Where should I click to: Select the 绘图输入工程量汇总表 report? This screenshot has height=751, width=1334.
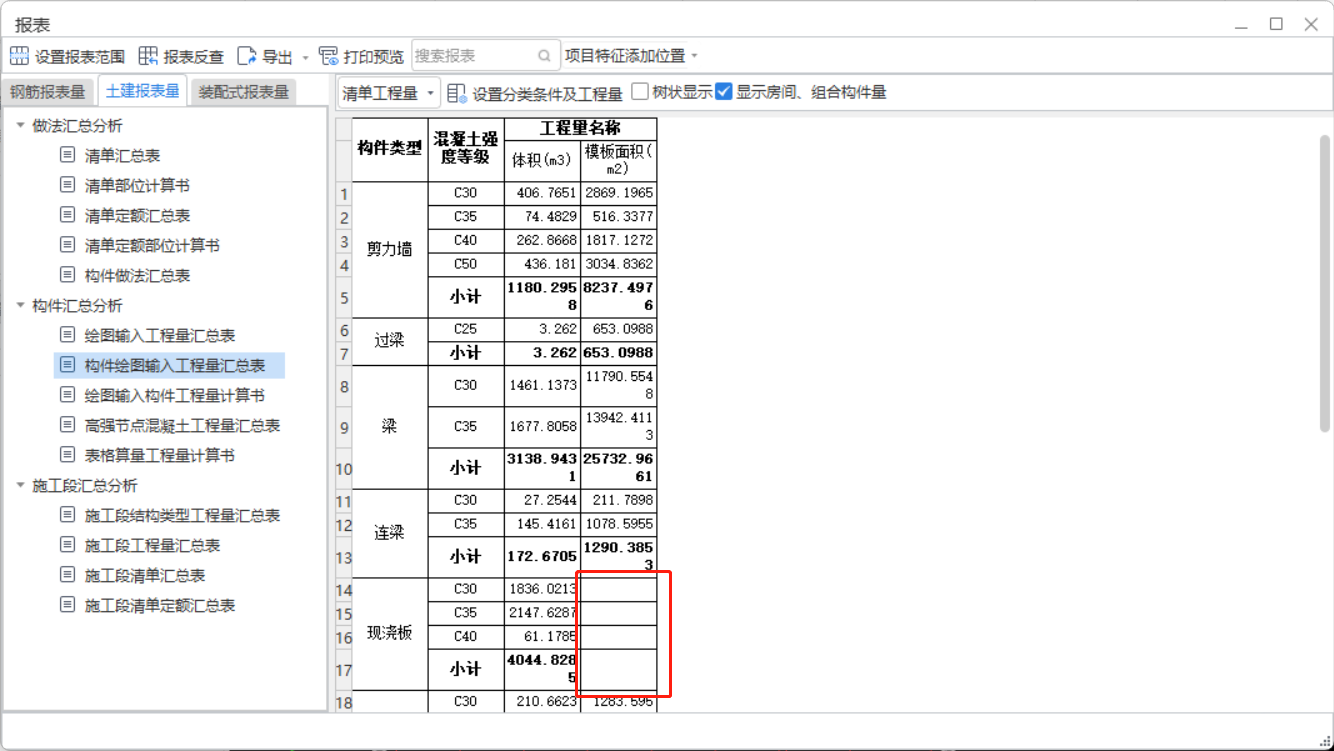[x=160, y=335]
